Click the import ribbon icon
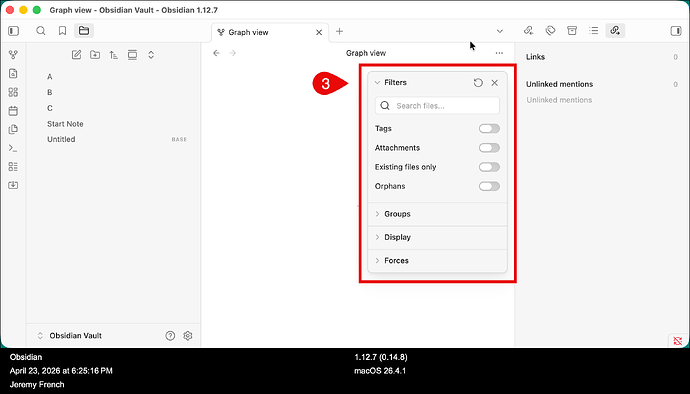 coord(13,185)
